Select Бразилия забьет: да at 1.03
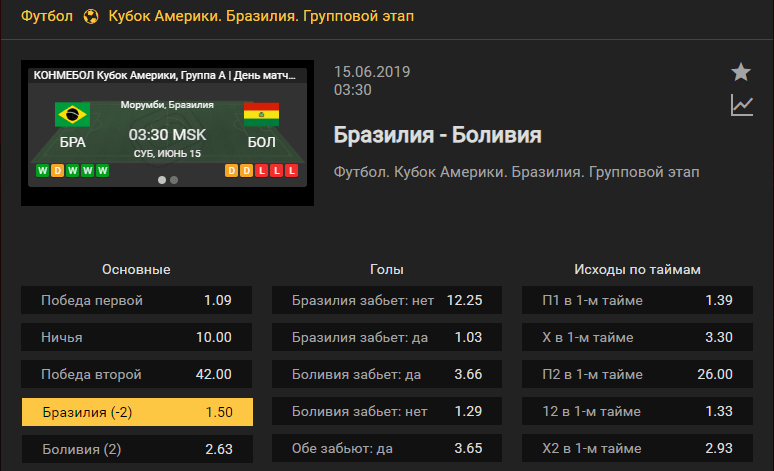774x471 pixels. point(387,337)
